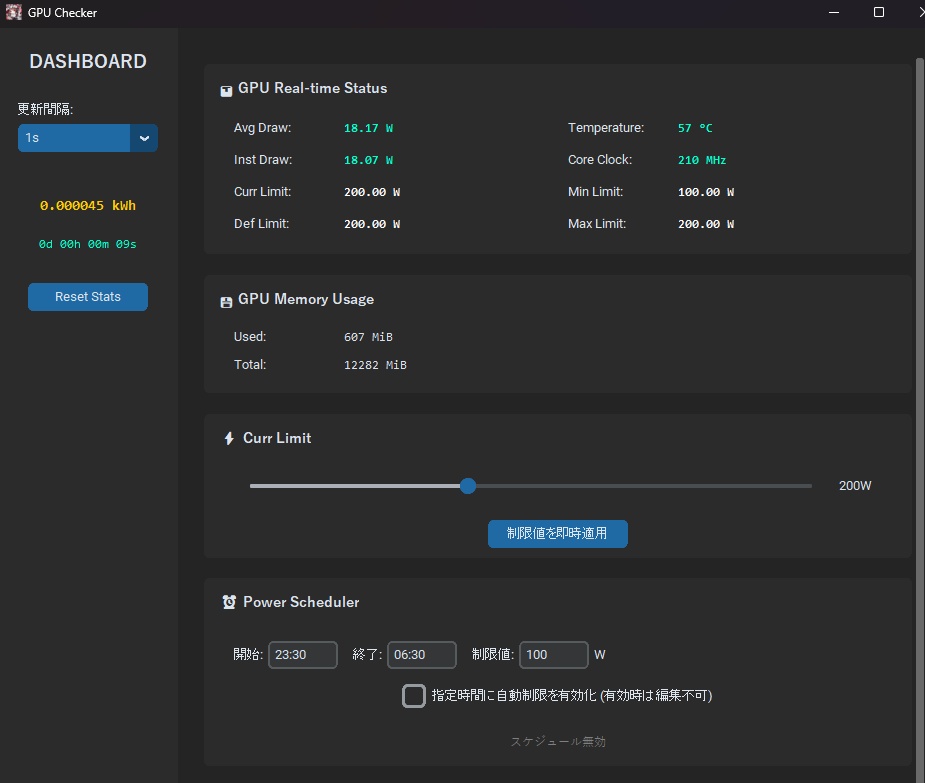This screenshot has height=783, width=925.
Task: Click the 更新間隔 label
Action: (45, 109)
